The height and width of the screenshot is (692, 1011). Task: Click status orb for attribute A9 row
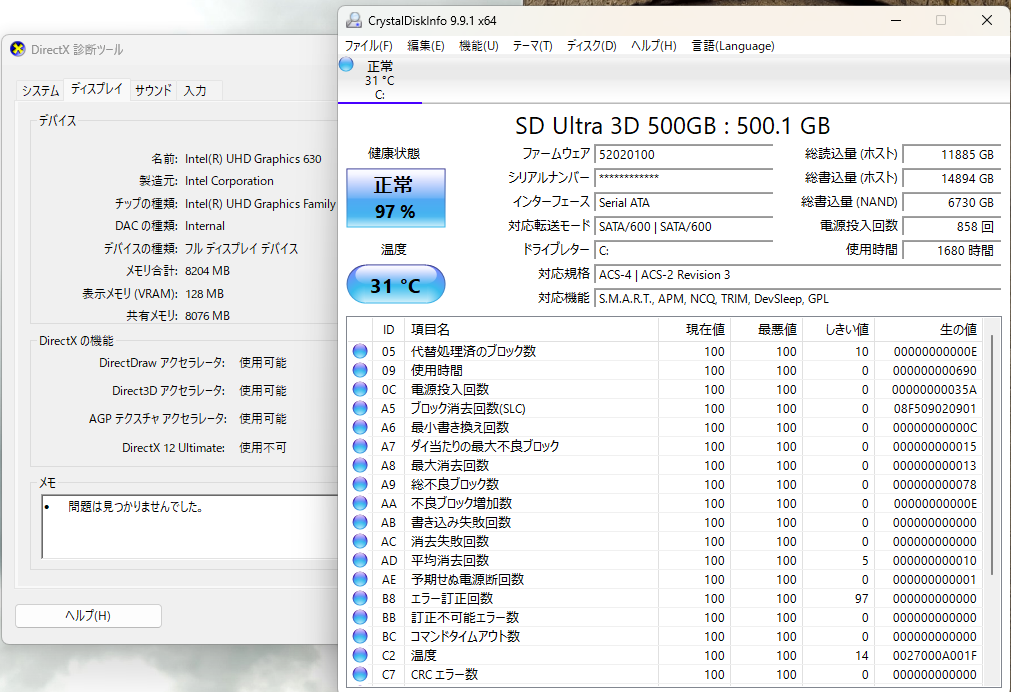click(360, 484)
